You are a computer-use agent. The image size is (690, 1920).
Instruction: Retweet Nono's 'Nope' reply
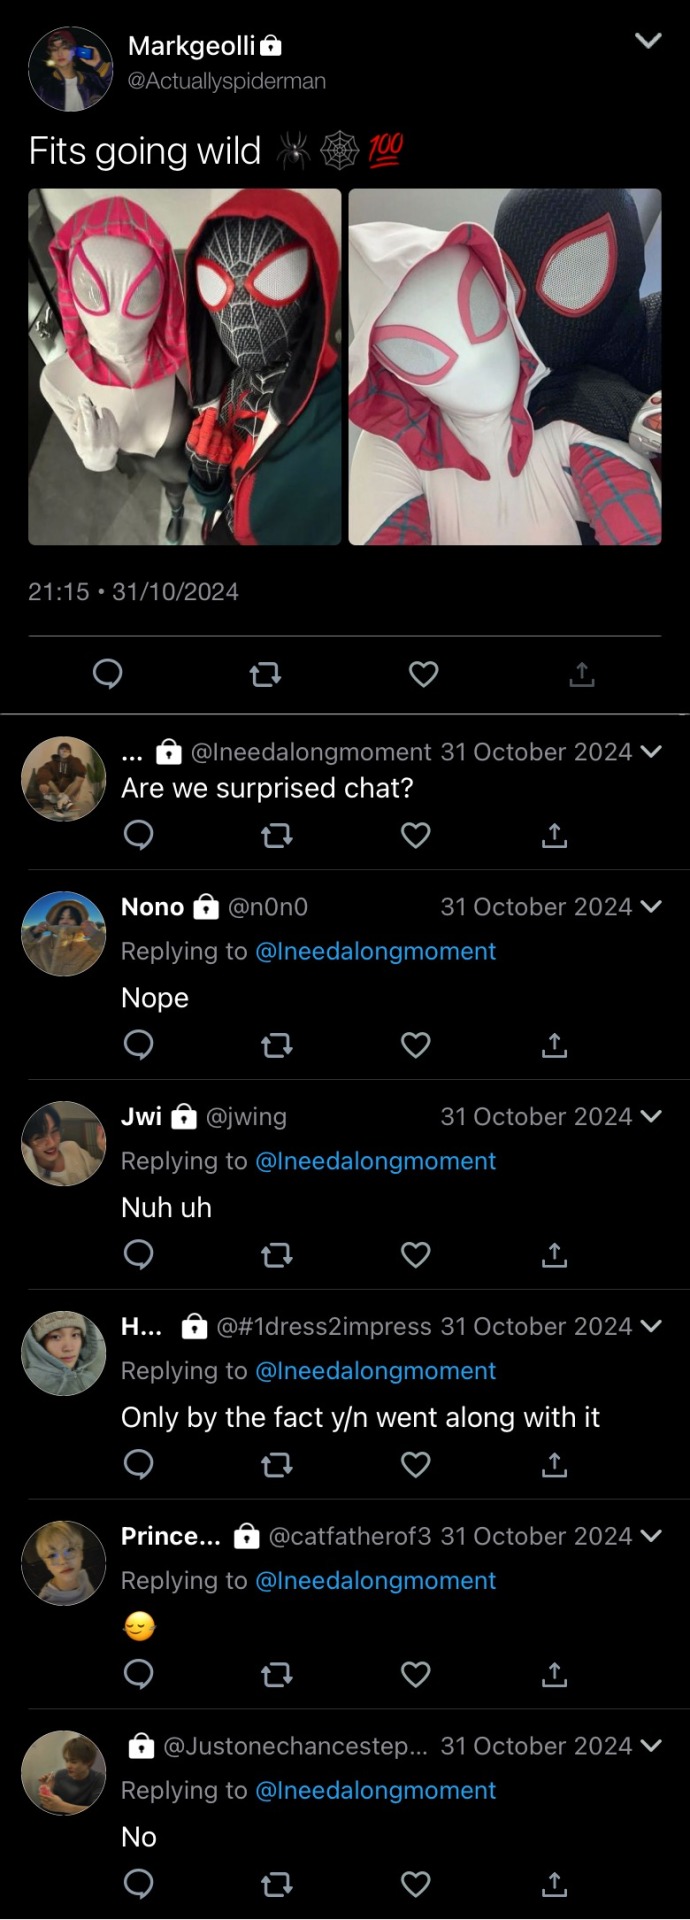coord(276,1045)
